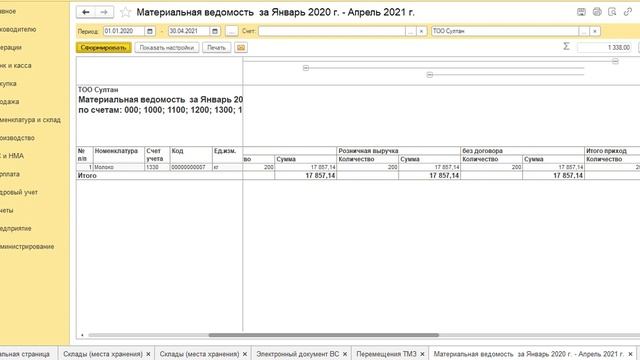Save the report using the diskette icon
Viewport: 640px width, 360px height.
(x=581, y=12)
